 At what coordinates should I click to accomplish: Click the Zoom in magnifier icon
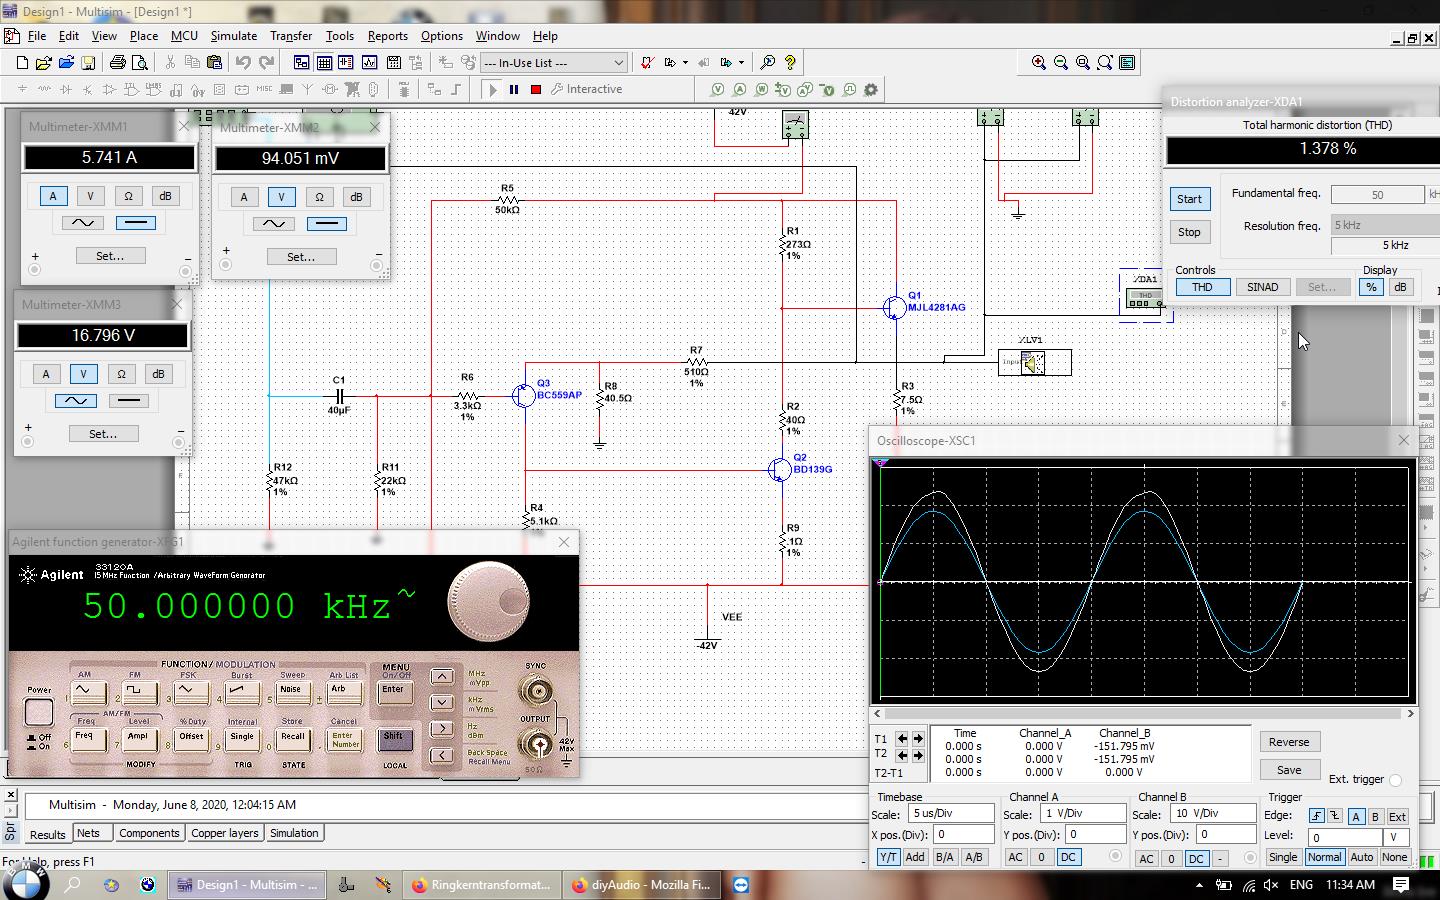pyautogui.click(x=1039, y=62)
